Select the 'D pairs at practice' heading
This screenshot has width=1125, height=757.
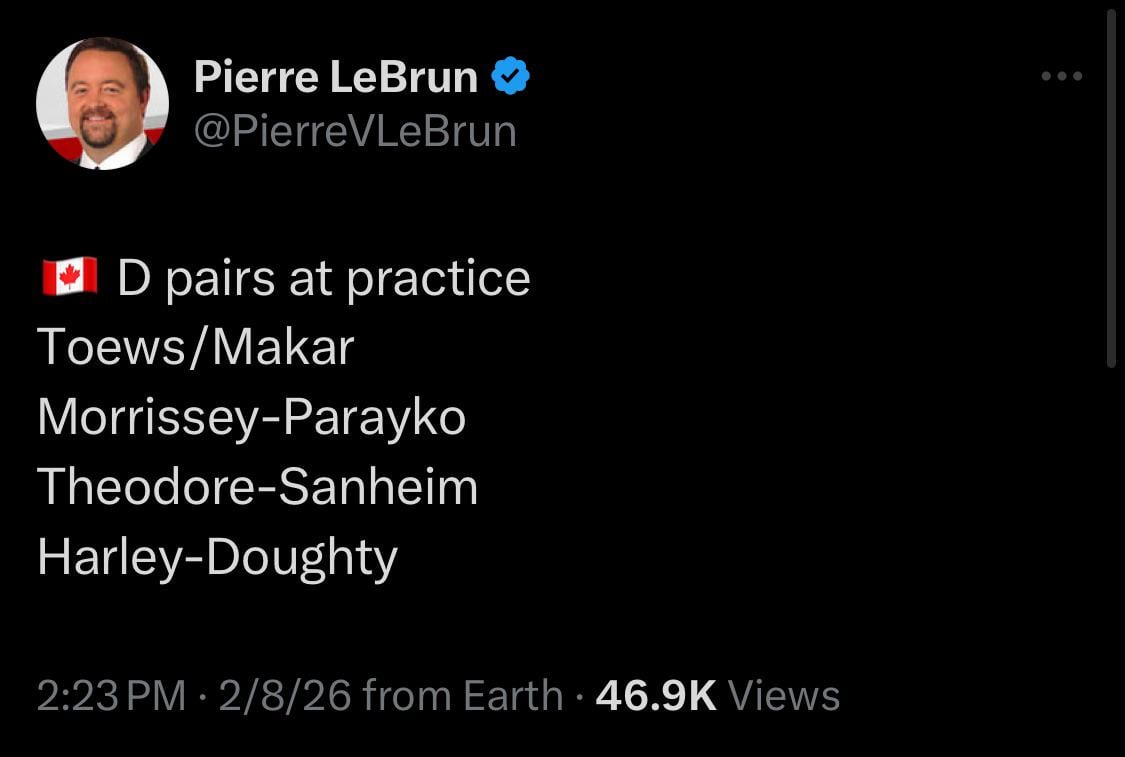pos(320,276)
